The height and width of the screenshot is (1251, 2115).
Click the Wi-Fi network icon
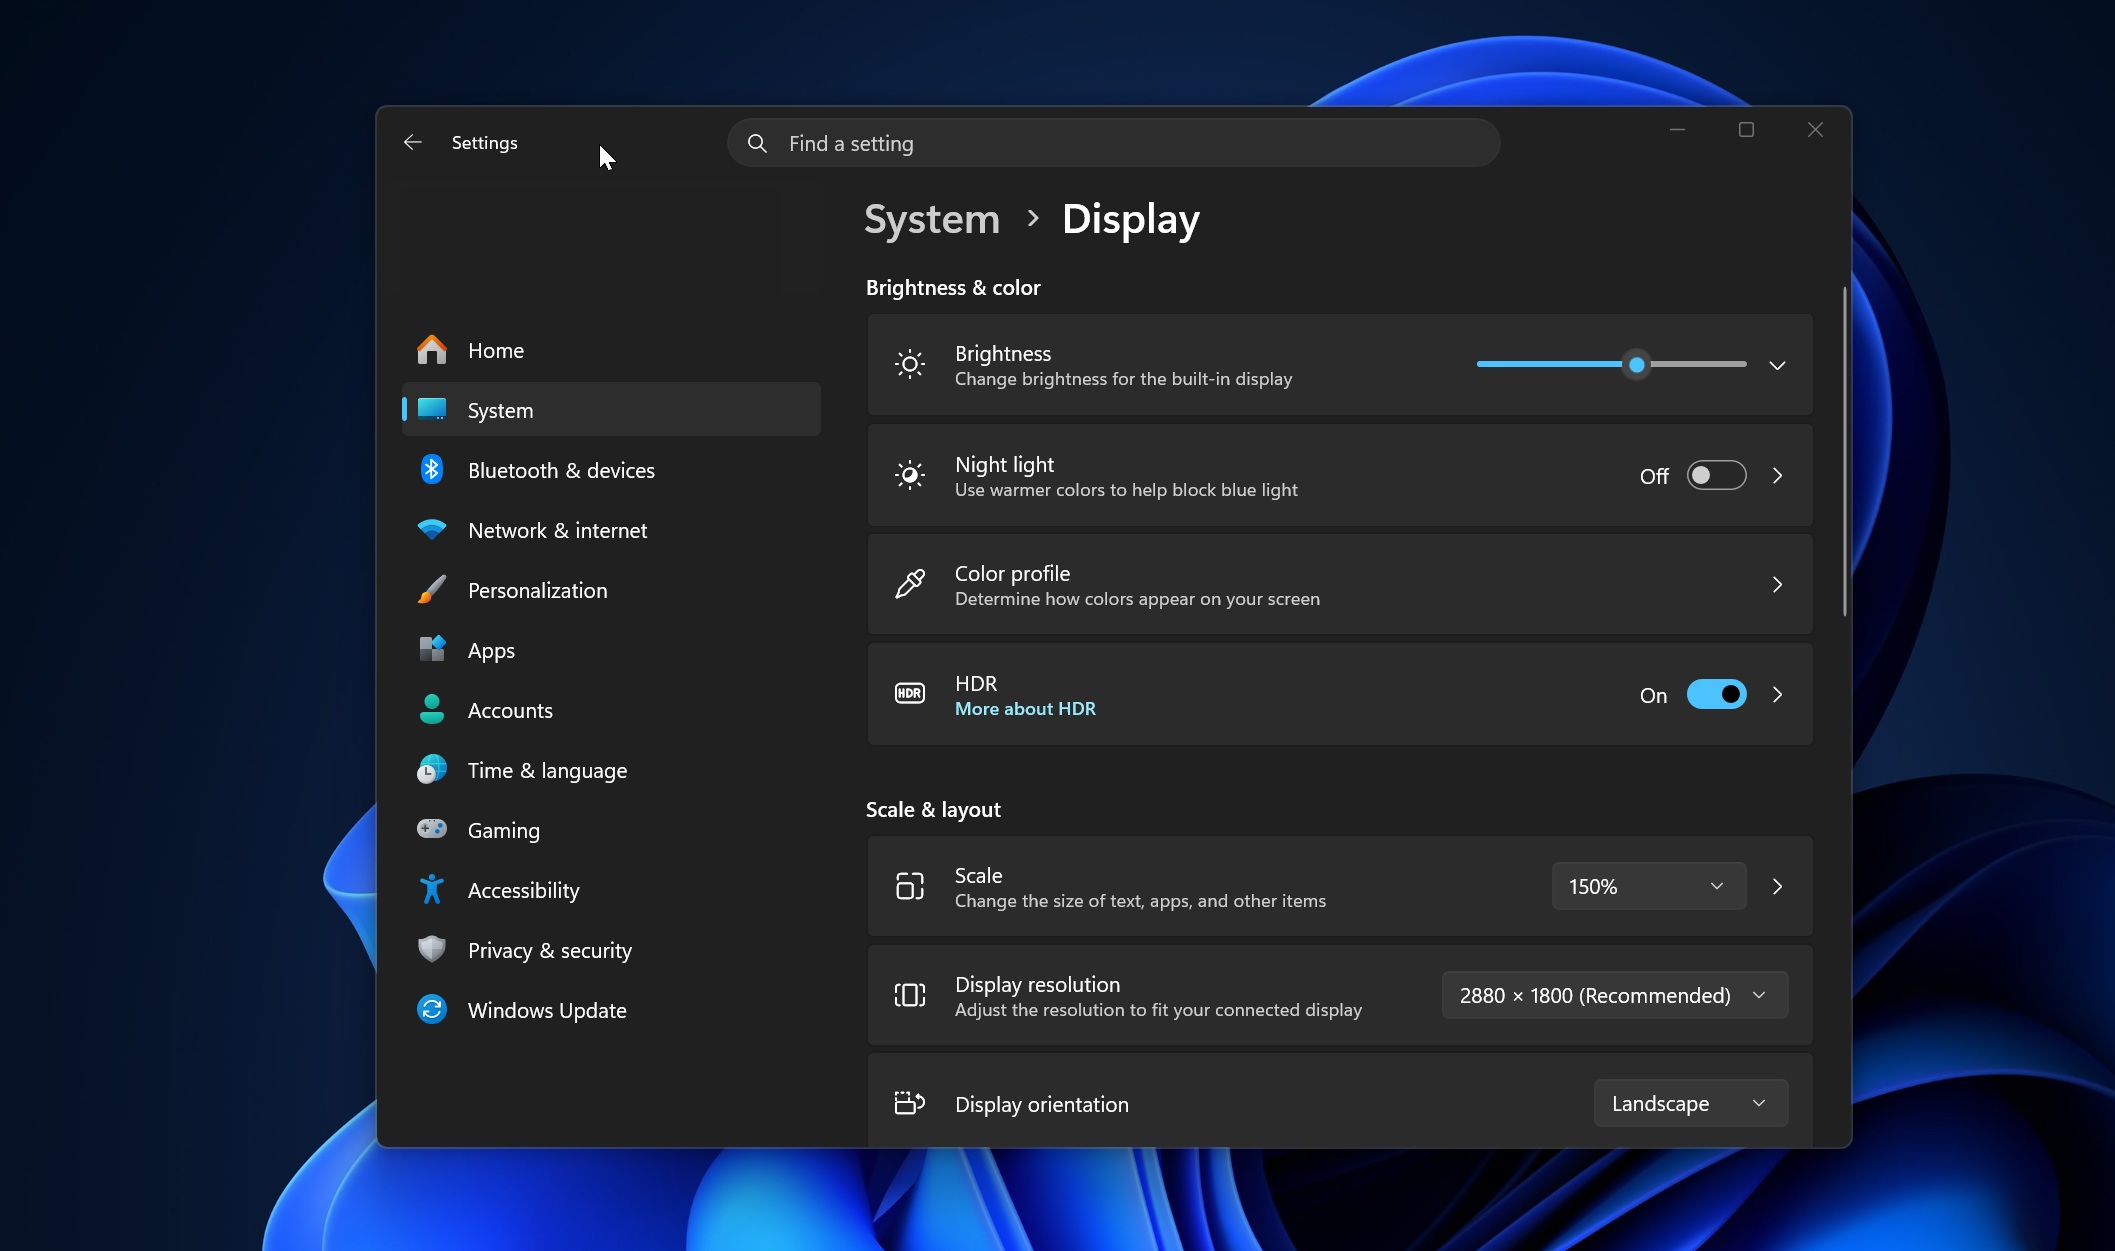(432, 529)
